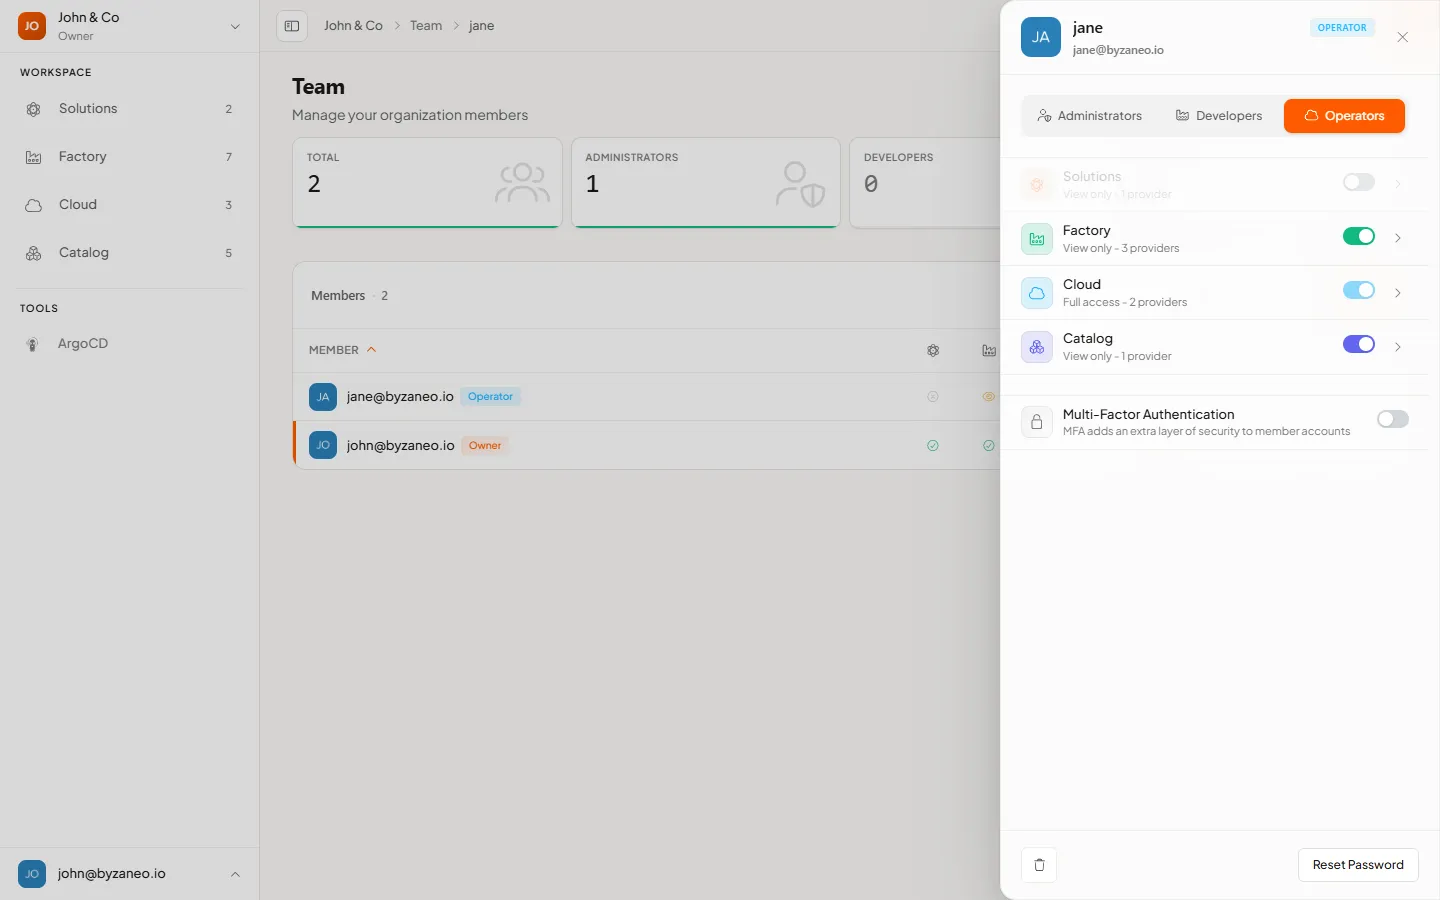Screen dimensions: 1440x900
Task: Select john@byzaneo.io member row email
Action: click(401, 445)
